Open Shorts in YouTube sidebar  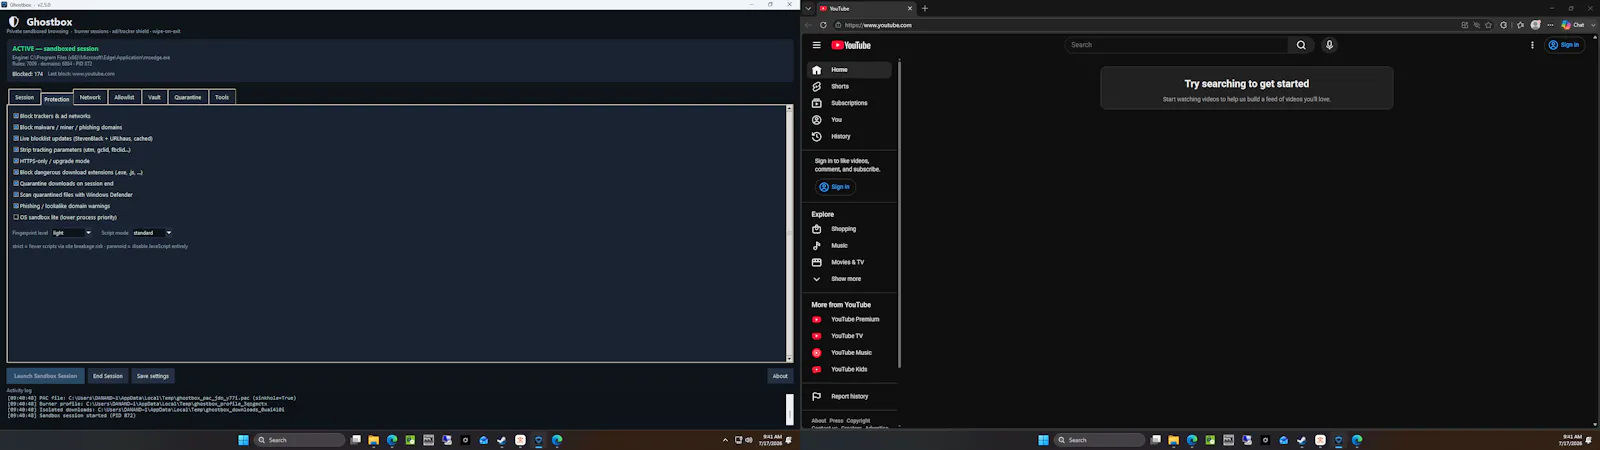tap(849, 87)
